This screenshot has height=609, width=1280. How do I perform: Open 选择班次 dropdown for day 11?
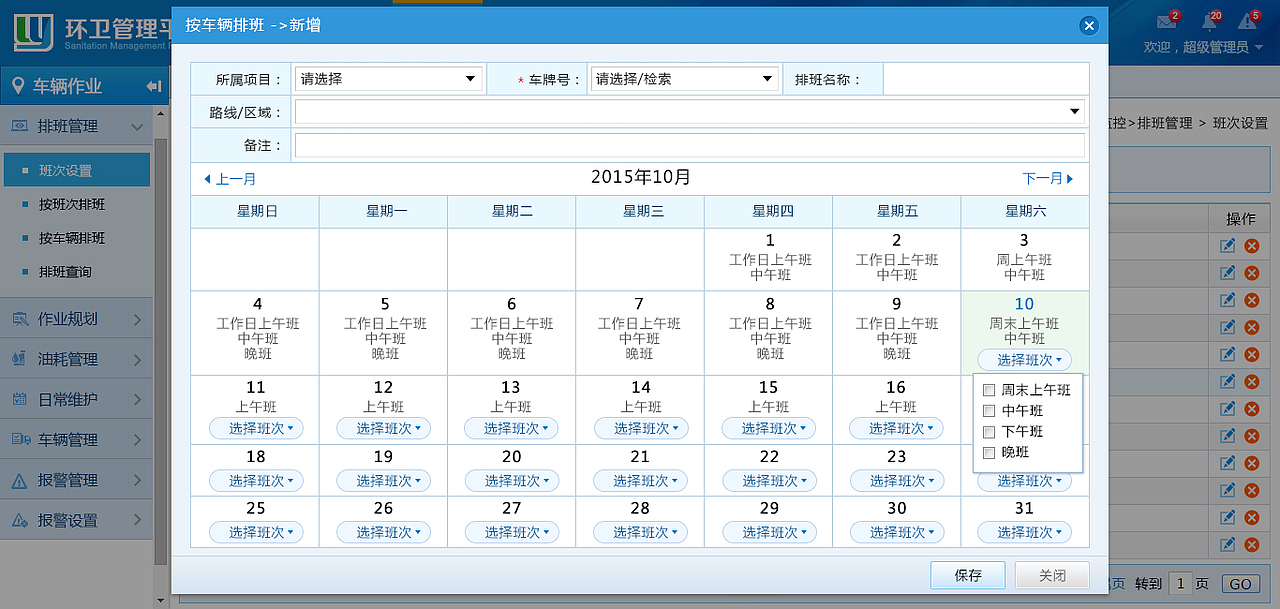pos(256,429)
